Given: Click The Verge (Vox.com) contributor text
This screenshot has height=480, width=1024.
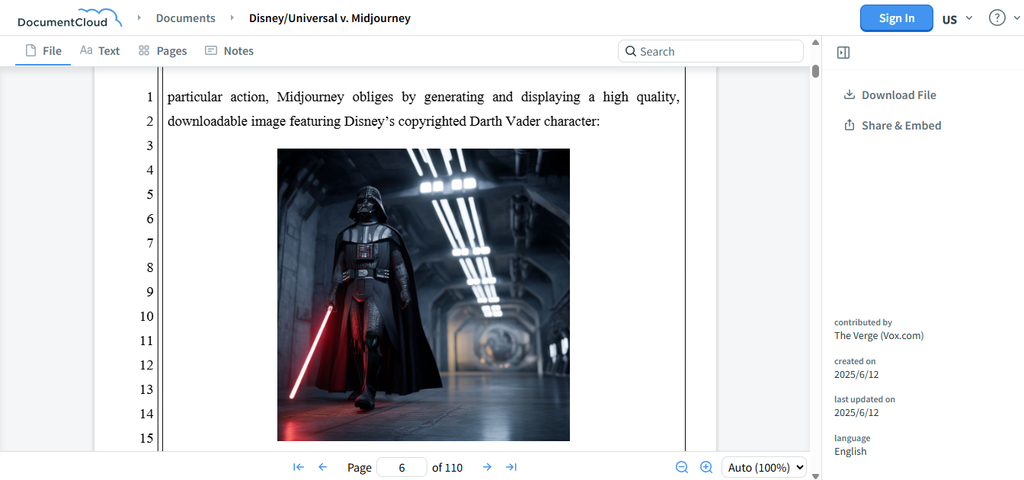Looking at the screenshot, I should [x=879, y=336].
